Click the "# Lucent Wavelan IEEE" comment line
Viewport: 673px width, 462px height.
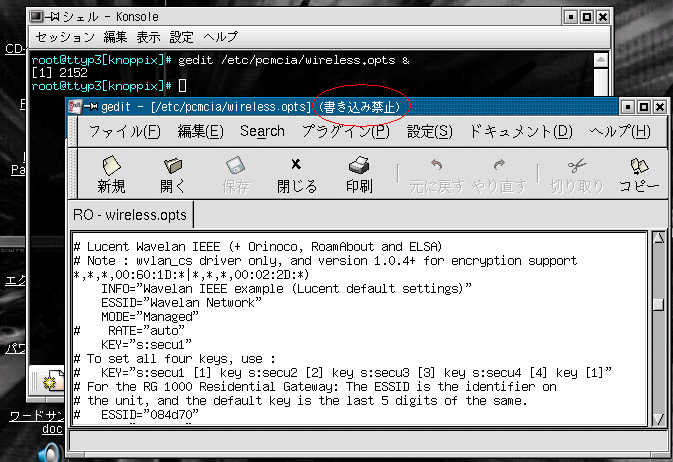pyautogui.click(x=258, y=247)
